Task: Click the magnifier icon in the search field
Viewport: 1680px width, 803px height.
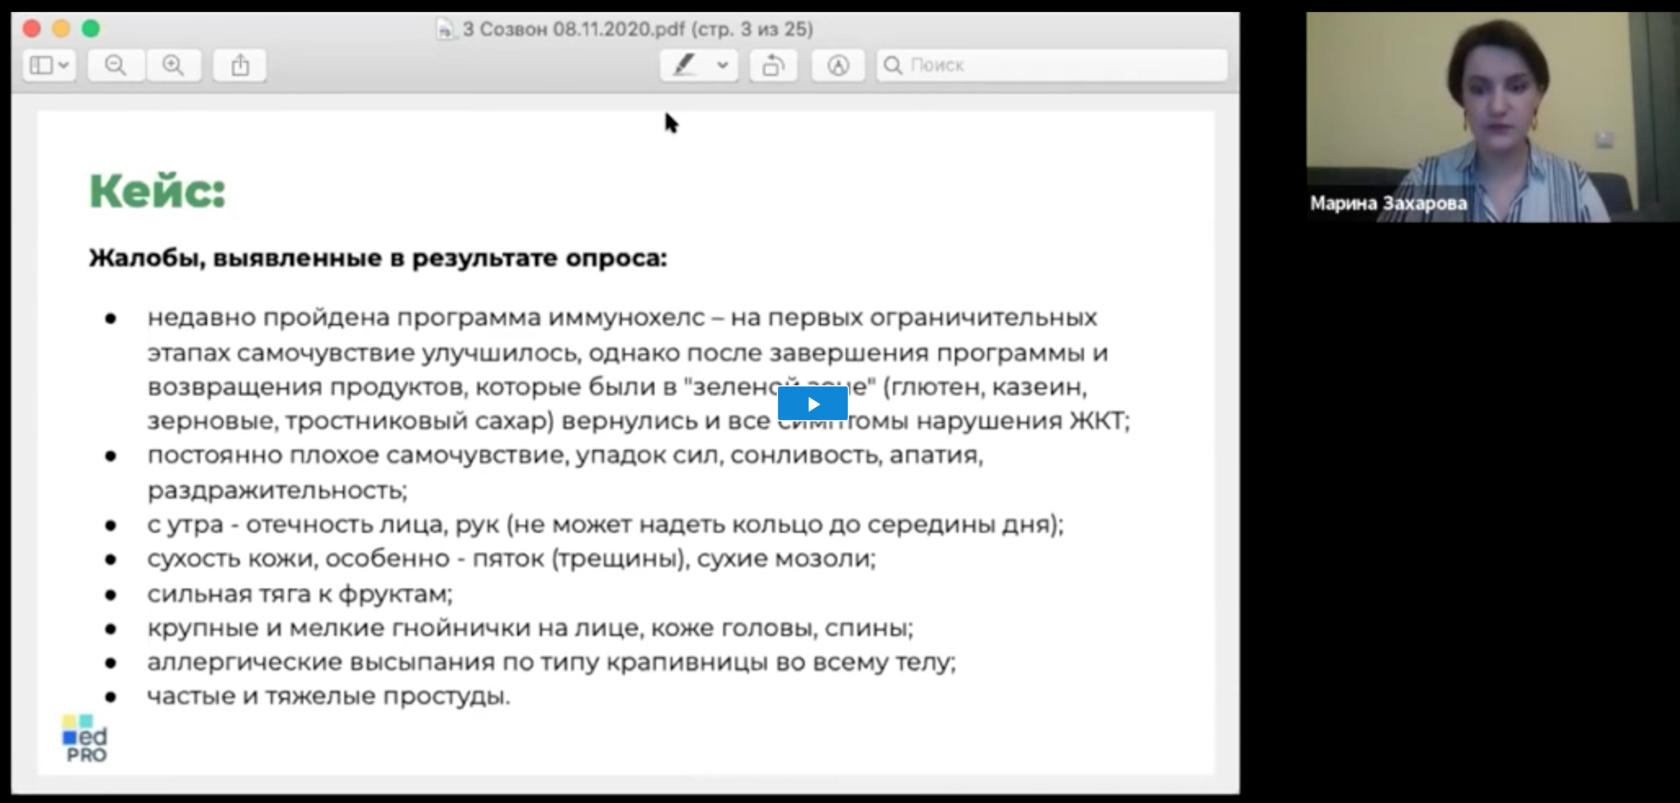Action: [893, 66]
